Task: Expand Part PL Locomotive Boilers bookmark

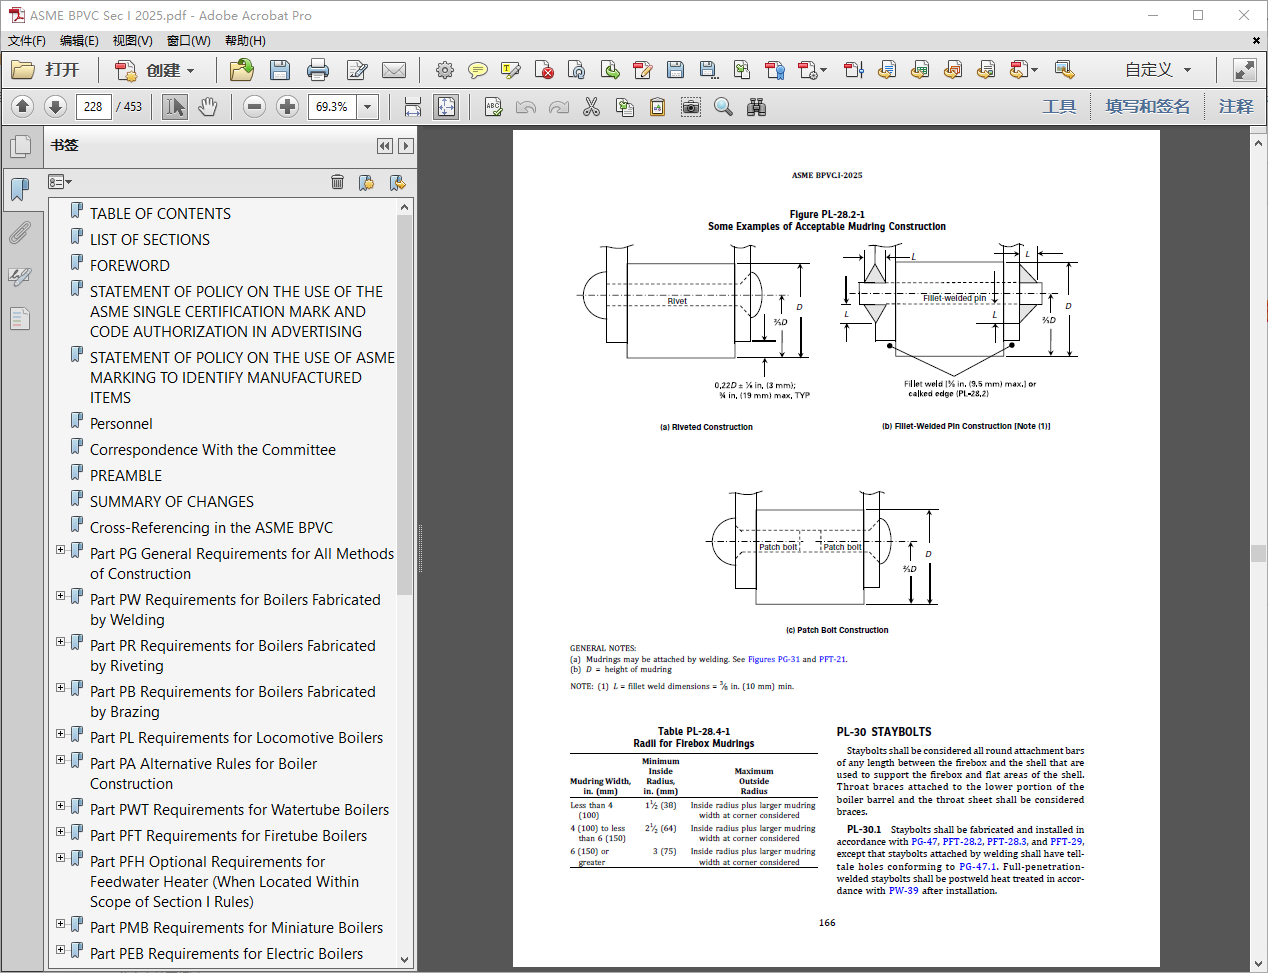Action: tap(60, 734)
